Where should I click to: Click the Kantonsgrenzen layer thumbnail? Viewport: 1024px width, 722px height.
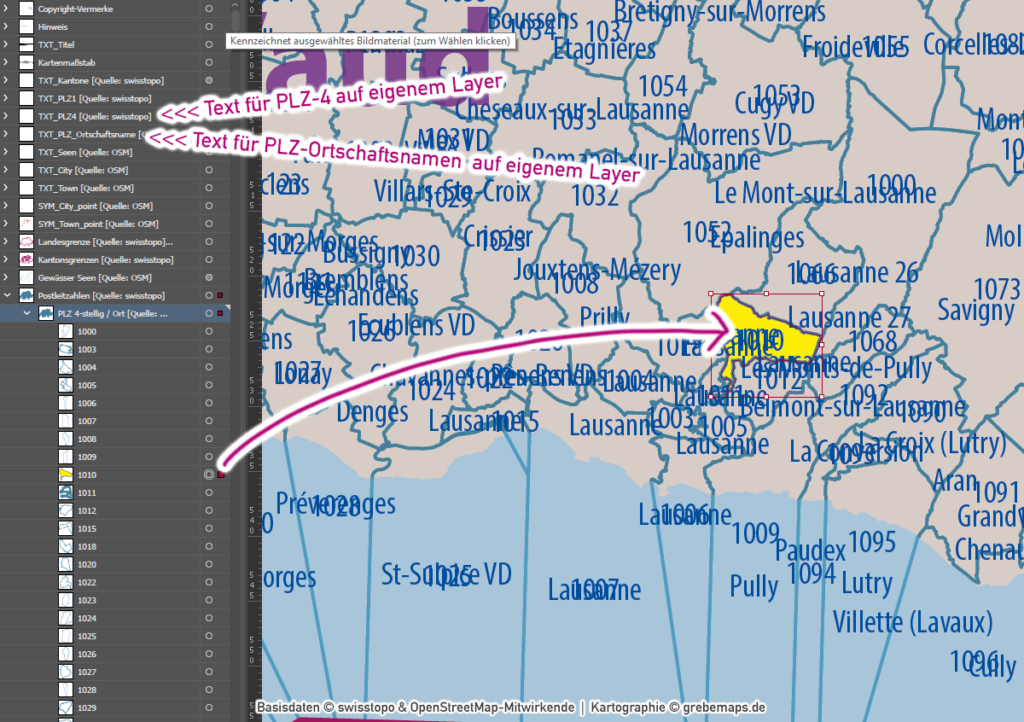click(27, 260)
